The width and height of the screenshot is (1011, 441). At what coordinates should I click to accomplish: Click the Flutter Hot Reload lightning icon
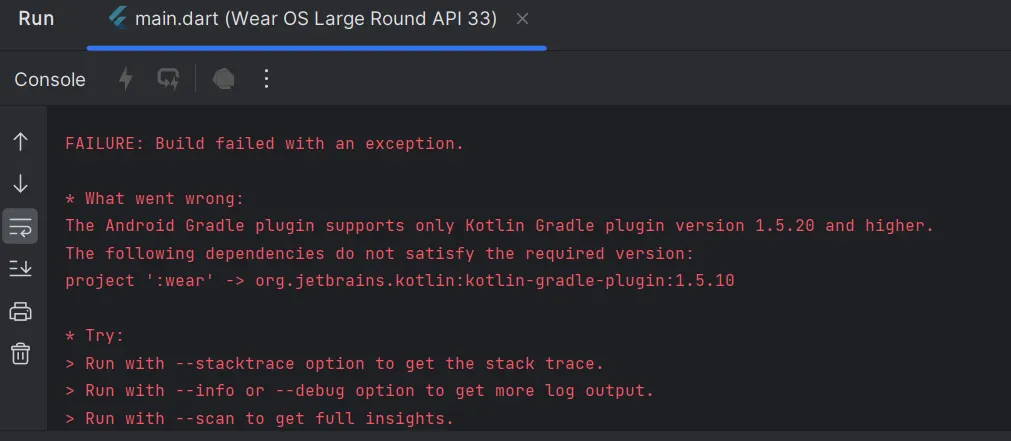[126, 79]
